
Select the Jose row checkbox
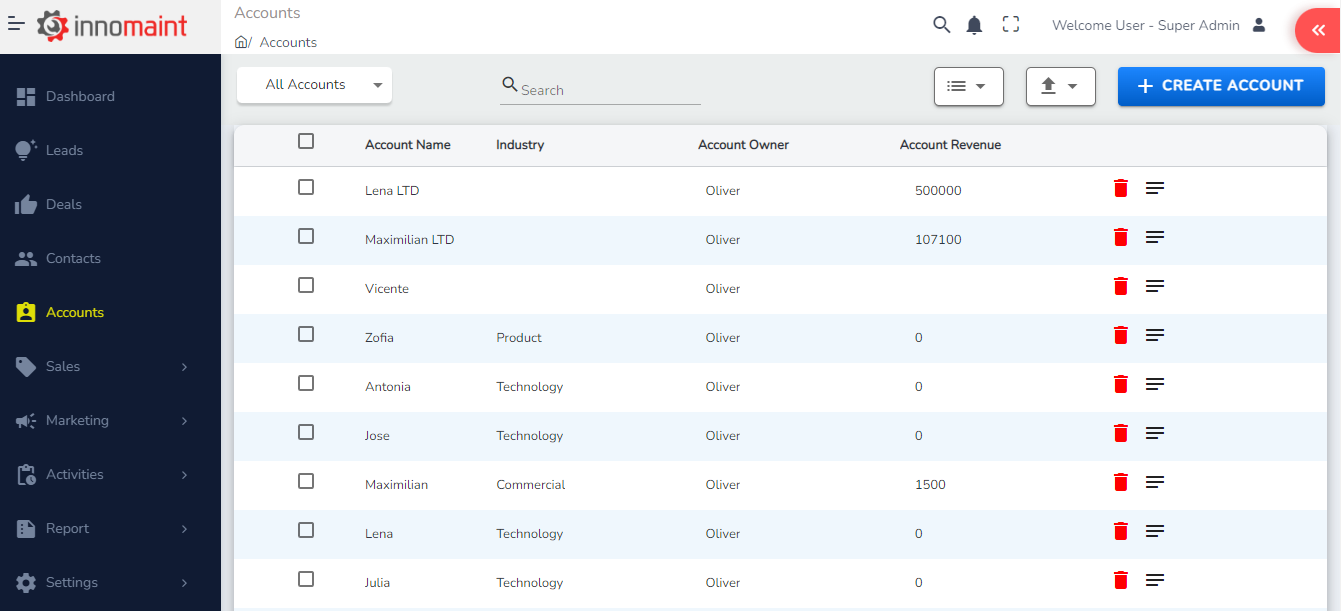coord(306,432)
